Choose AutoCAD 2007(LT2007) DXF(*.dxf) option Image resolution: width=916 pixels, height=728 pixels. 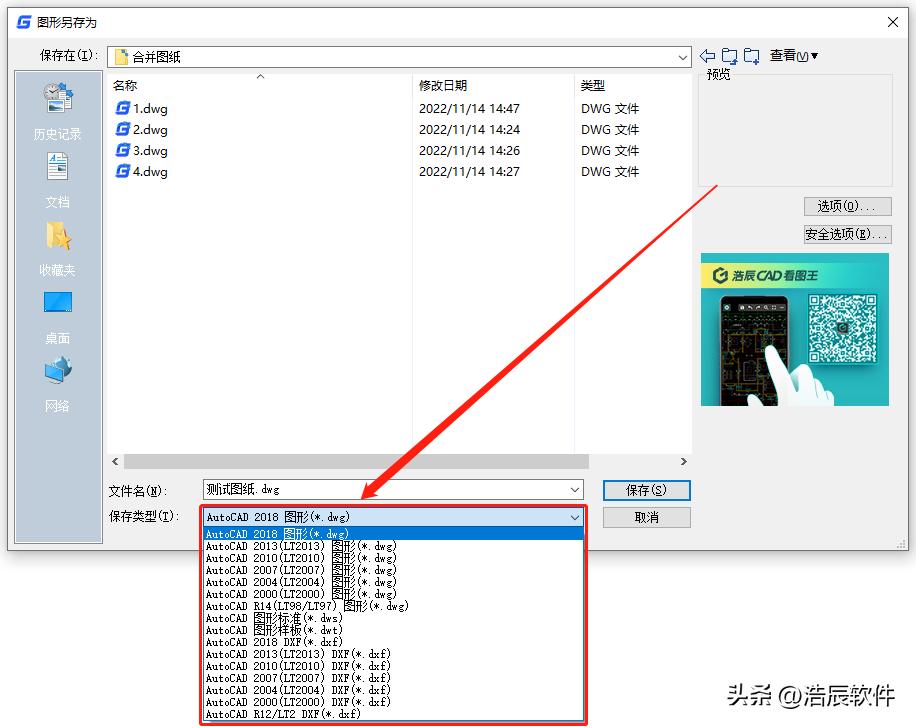394,678
